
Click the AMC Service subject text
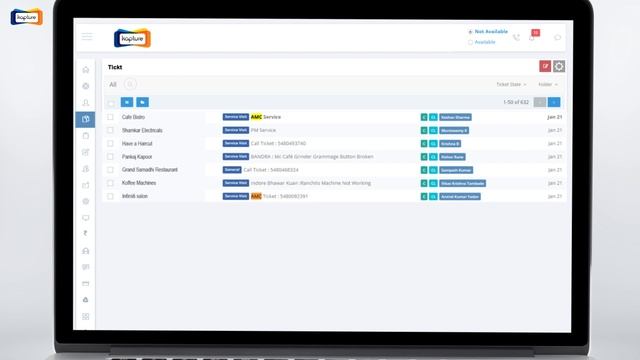(266, 117)
